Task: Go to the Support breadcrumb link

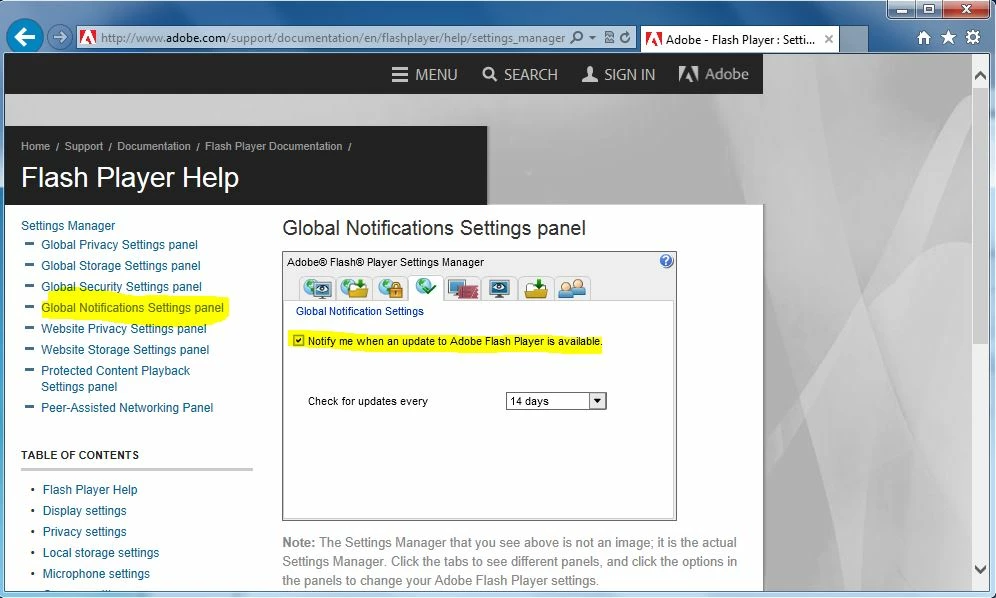Action: pos(83,146)
